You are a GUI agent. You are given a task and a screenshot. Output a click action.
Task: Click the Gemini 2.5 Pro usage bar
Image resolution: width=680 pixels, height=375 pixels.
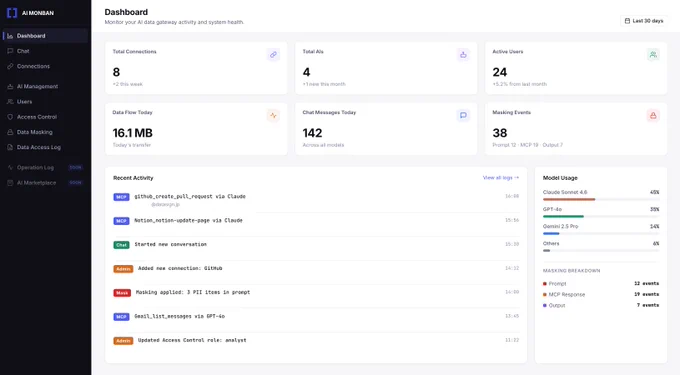click(x=601, y=234)
